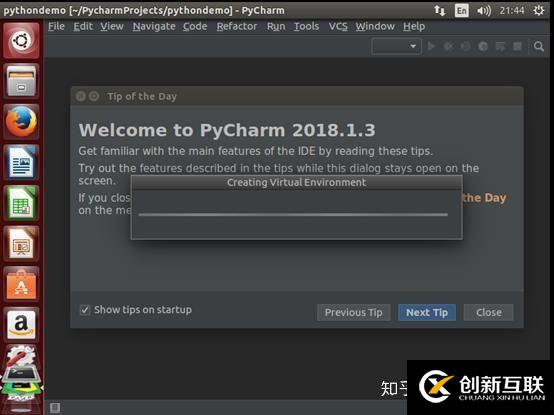The height and width of the screenshot is (415, 554).
Task: Click the Previous Tip button
Action: 354,313
